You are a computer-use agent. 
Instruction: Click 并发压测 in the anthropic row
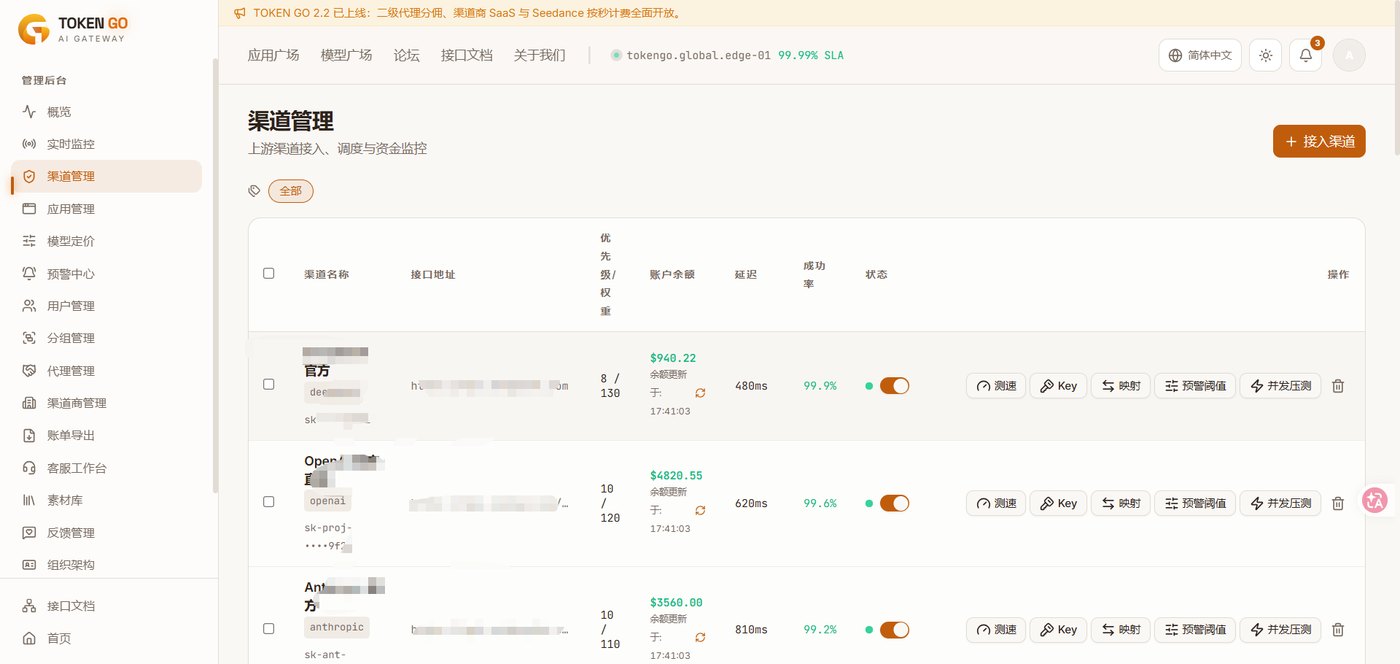[1280, 630]
